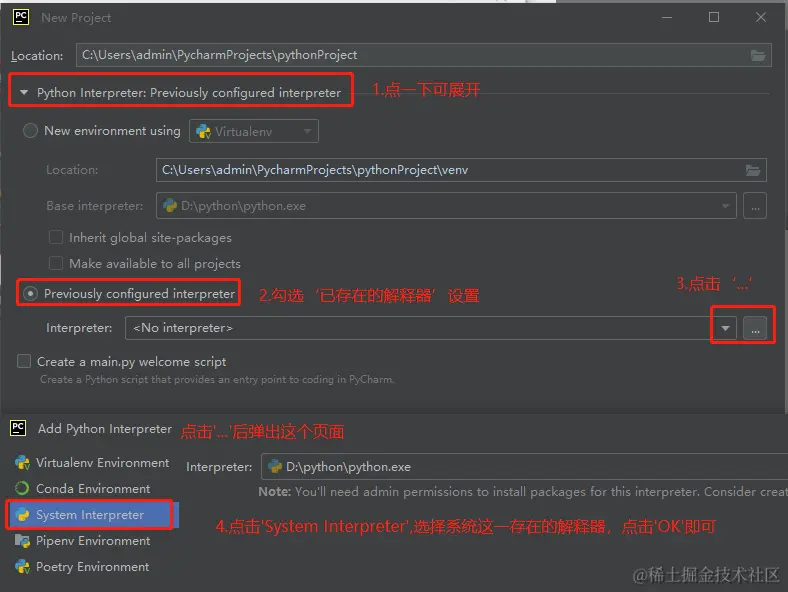Viewport: 788px width, 592px height.
Task: Browse folder for venv Location field
Action: click(752, 170)
